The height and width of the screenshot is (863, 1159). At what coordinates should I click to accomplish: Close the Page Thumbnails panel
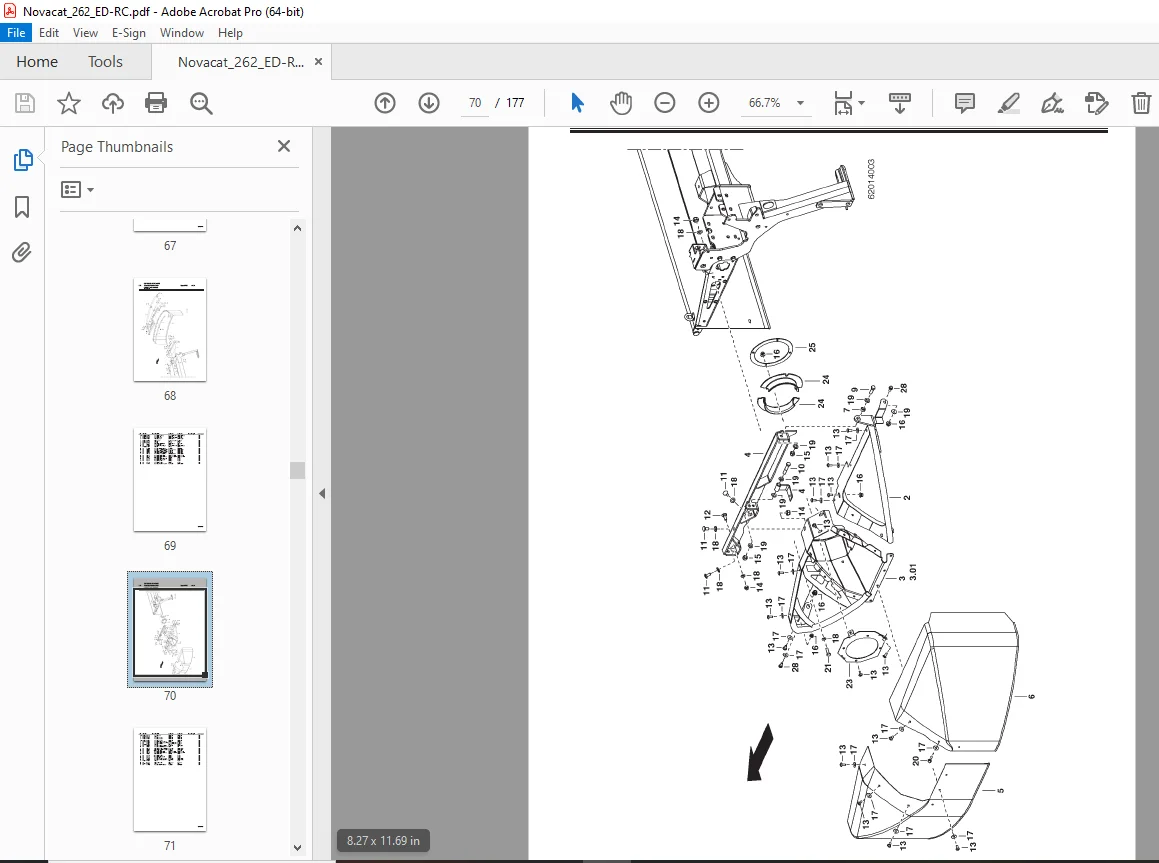pyautogui.click(x=284, y=146)
